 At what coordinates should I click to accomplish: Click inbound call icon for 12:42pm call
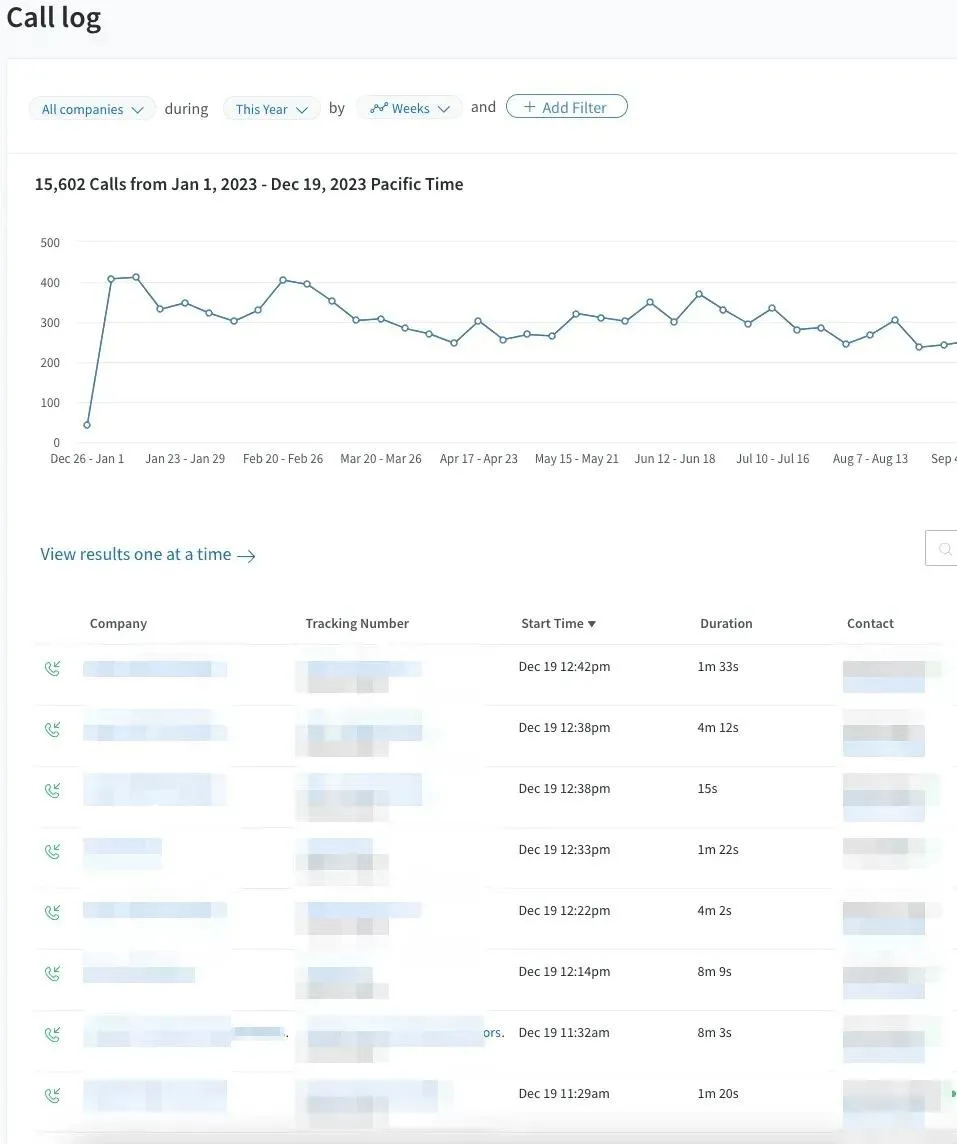pos(53,668)
